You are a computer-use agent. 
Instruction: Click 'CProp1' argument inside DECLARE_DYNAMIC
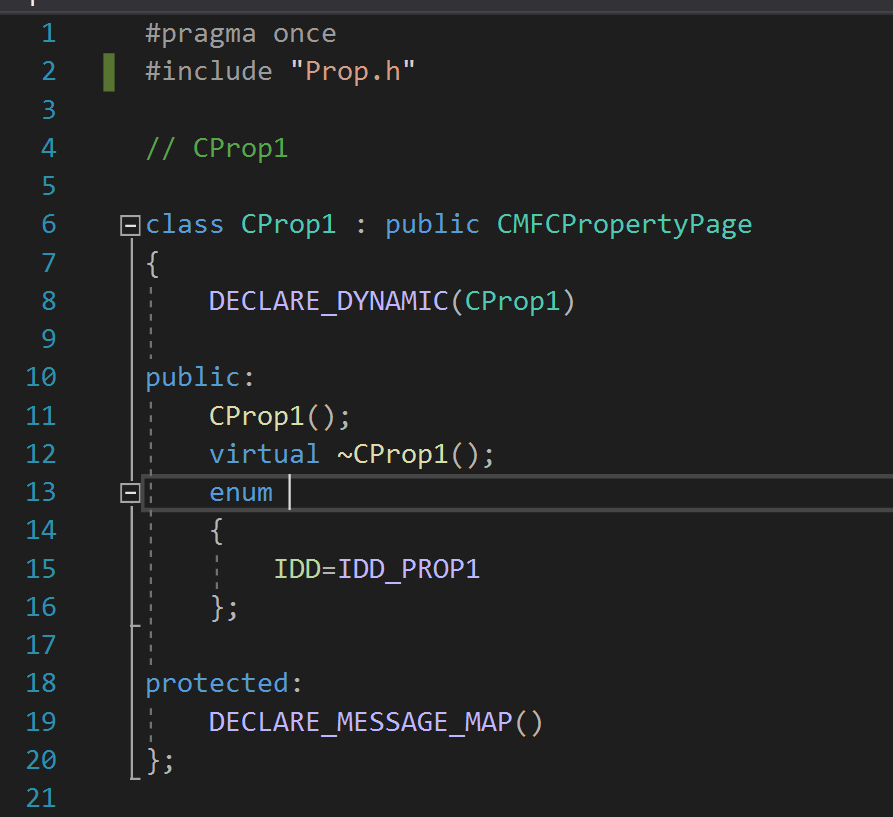pyautogui.click(x=513, y=301)
